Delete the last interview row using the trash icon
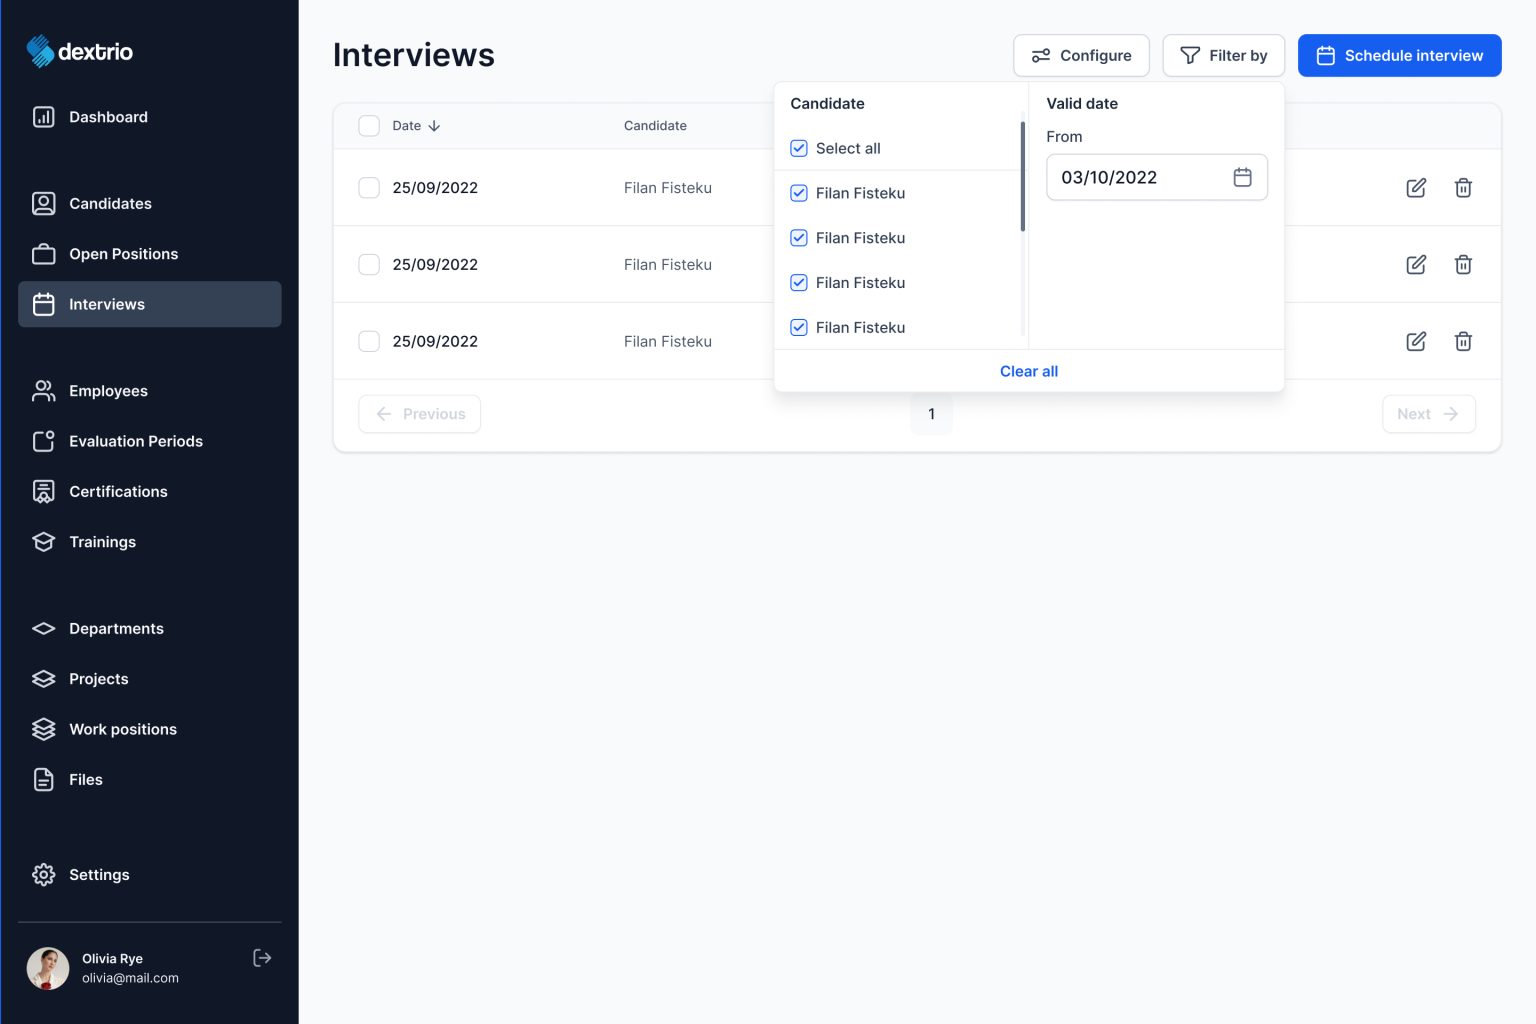The height and width of the screenshot is (1024, 1536). tap(1462, 342)
